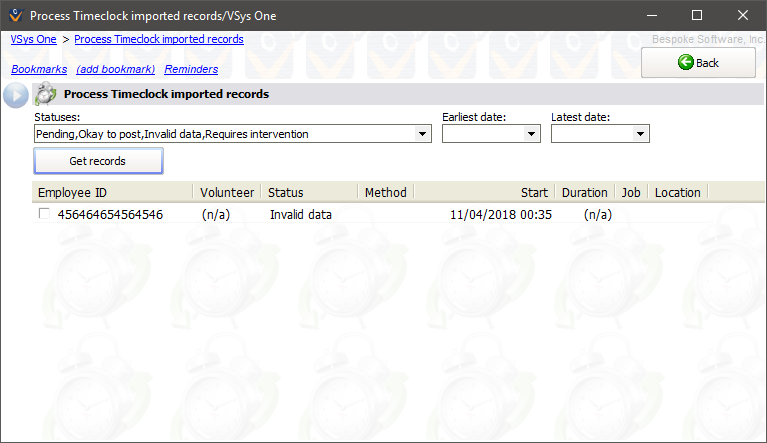Click the timeclock gear icon beside title

click(44, 95)
